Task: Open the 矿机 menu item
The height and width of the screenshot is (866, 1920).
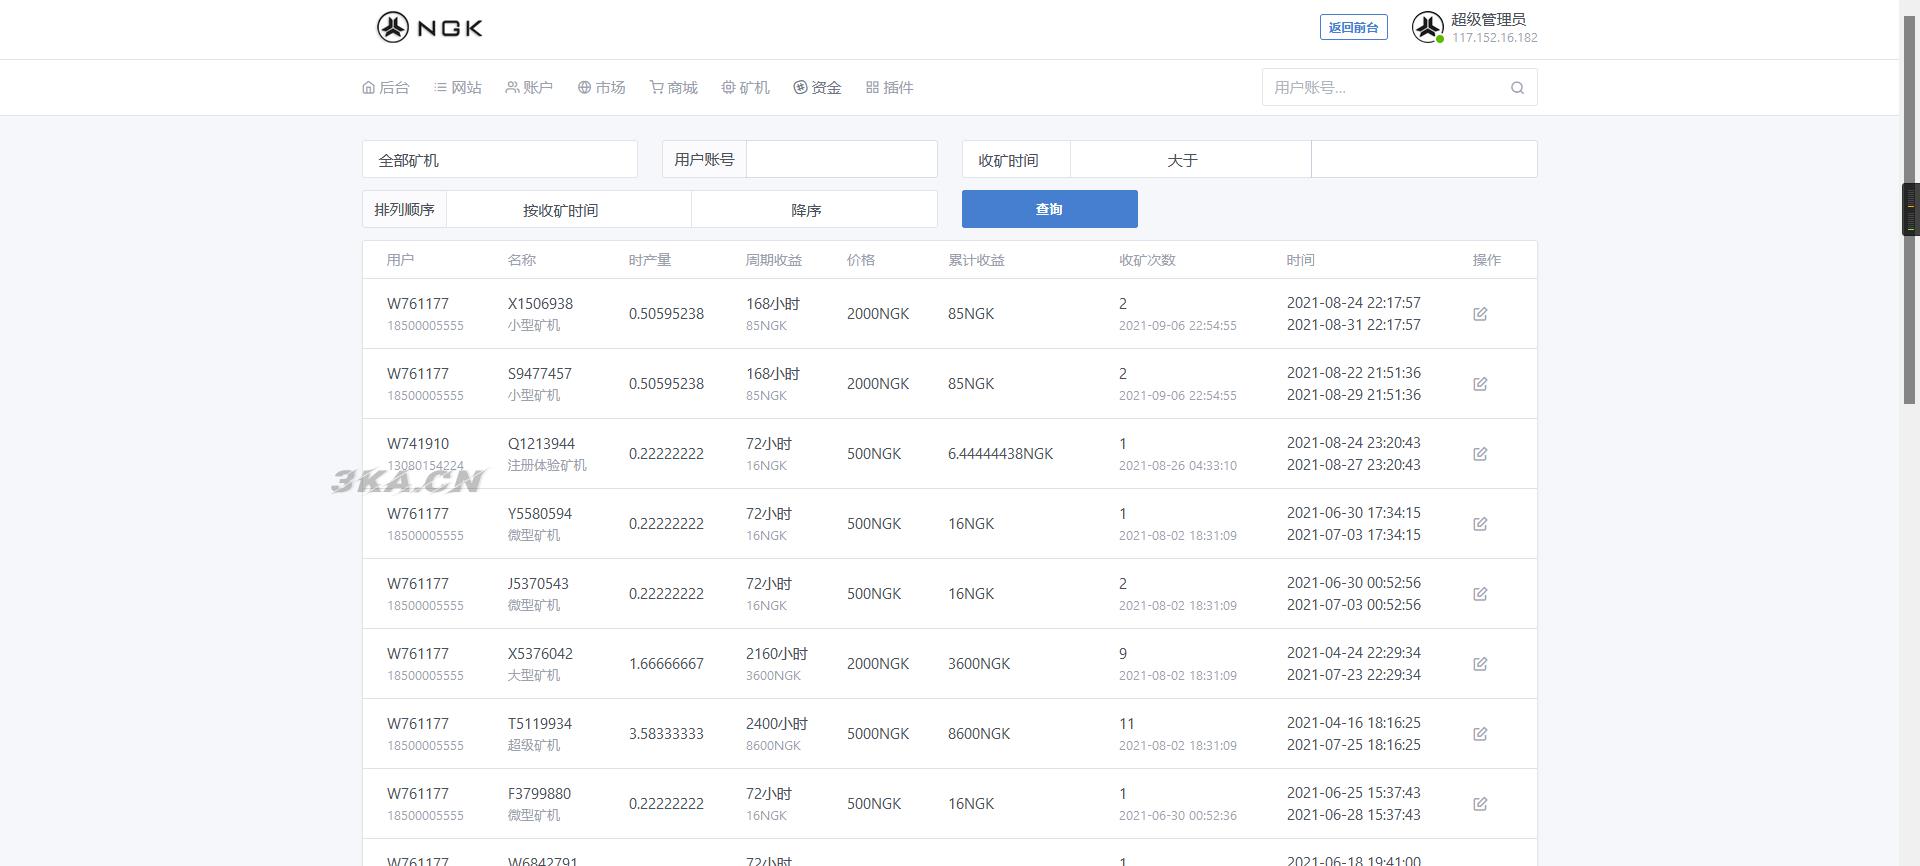Action: coord(746,88)
